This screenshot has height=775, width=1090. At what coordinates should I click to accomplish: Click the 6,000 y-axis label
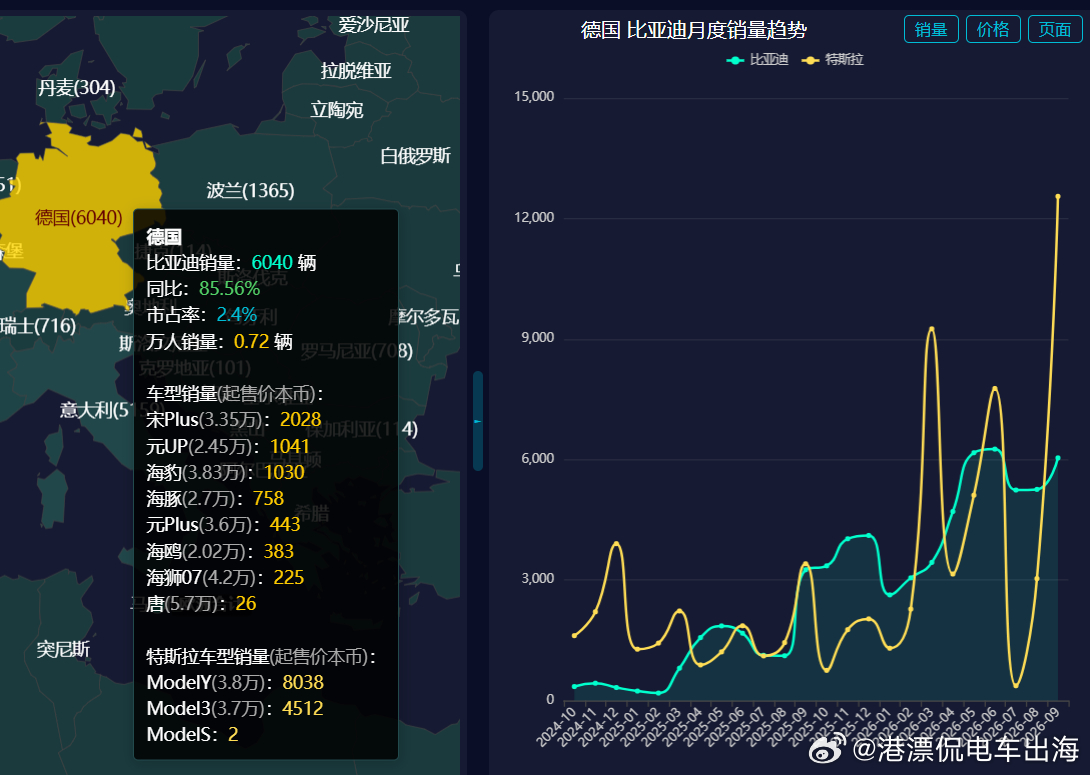point(537,459)
